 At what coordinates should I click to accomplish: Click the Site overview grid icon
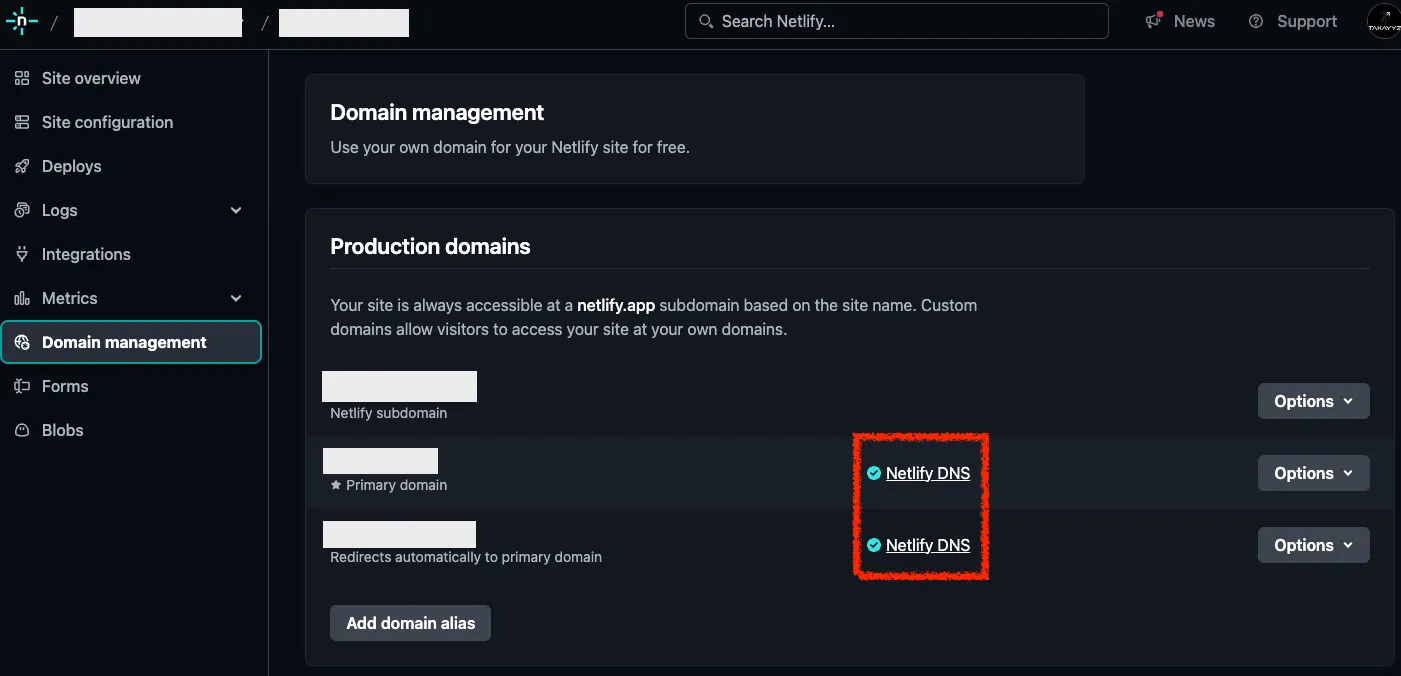pyautogui.click(x=22, y=78)
